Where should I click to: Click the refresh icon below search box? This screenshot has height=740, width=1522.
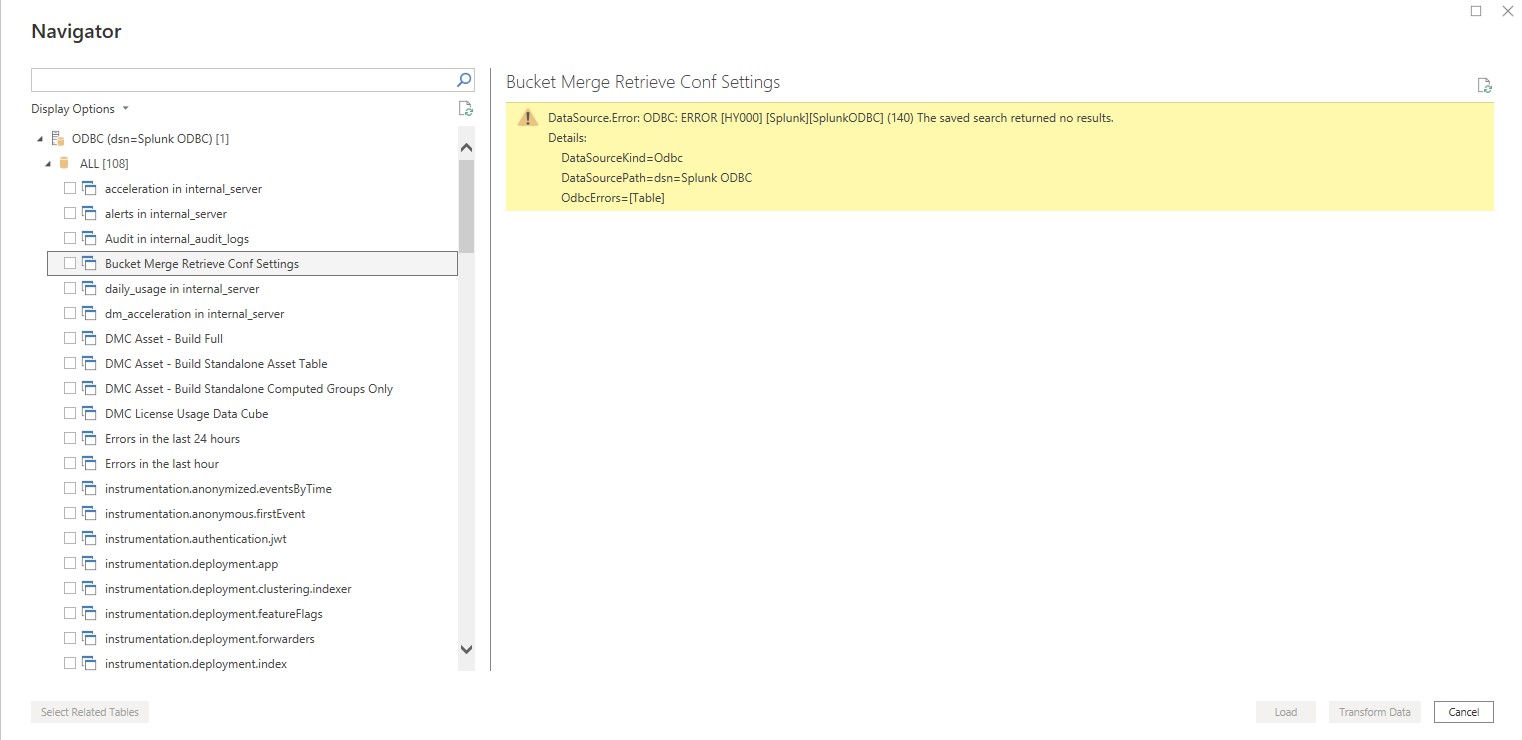(465, 109)
